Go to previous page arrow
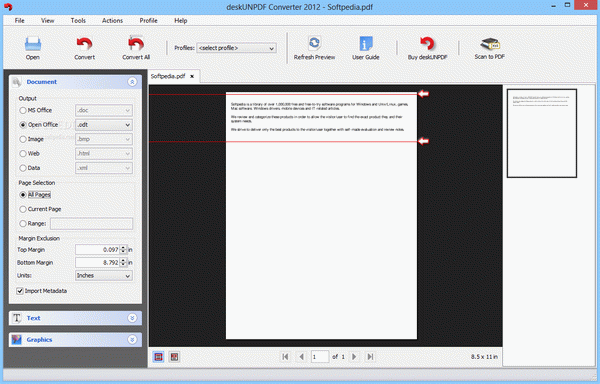 302,357
